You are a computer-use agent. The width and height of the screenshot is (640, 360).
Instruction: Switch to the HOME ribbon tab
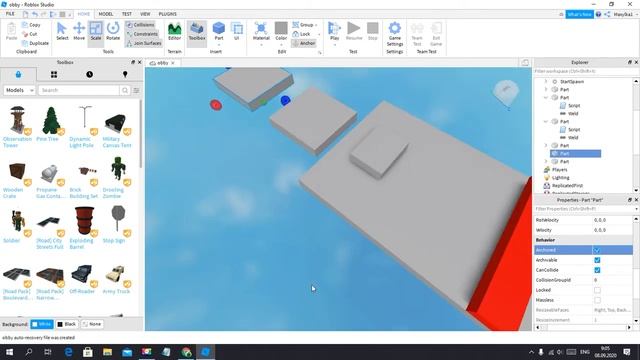[83, 14]
